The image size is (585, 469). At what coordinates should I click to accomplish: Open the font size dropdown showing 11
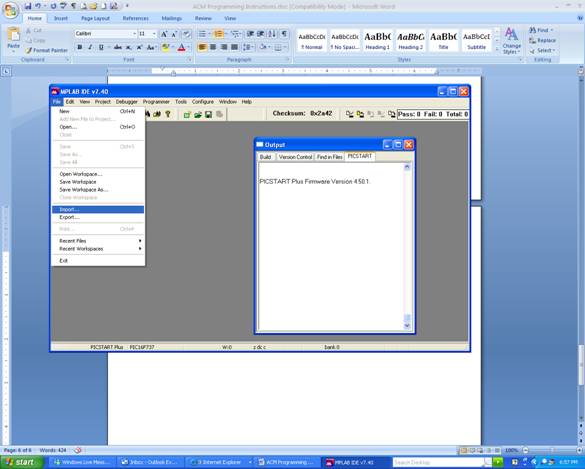(154, 34)
